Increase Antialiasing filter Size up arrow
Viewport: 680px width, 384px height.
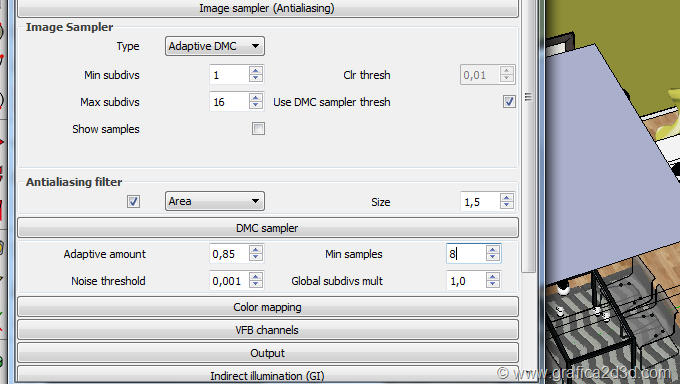coord(507,197)
